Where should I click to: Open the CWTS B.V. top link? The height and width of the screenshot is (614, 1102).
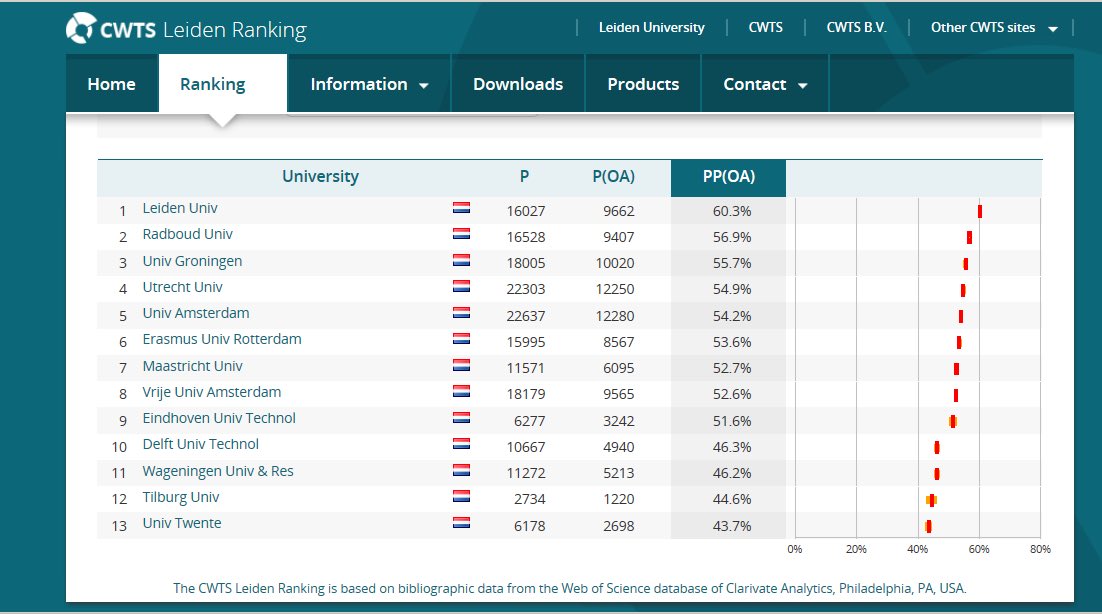coord(857,27)
